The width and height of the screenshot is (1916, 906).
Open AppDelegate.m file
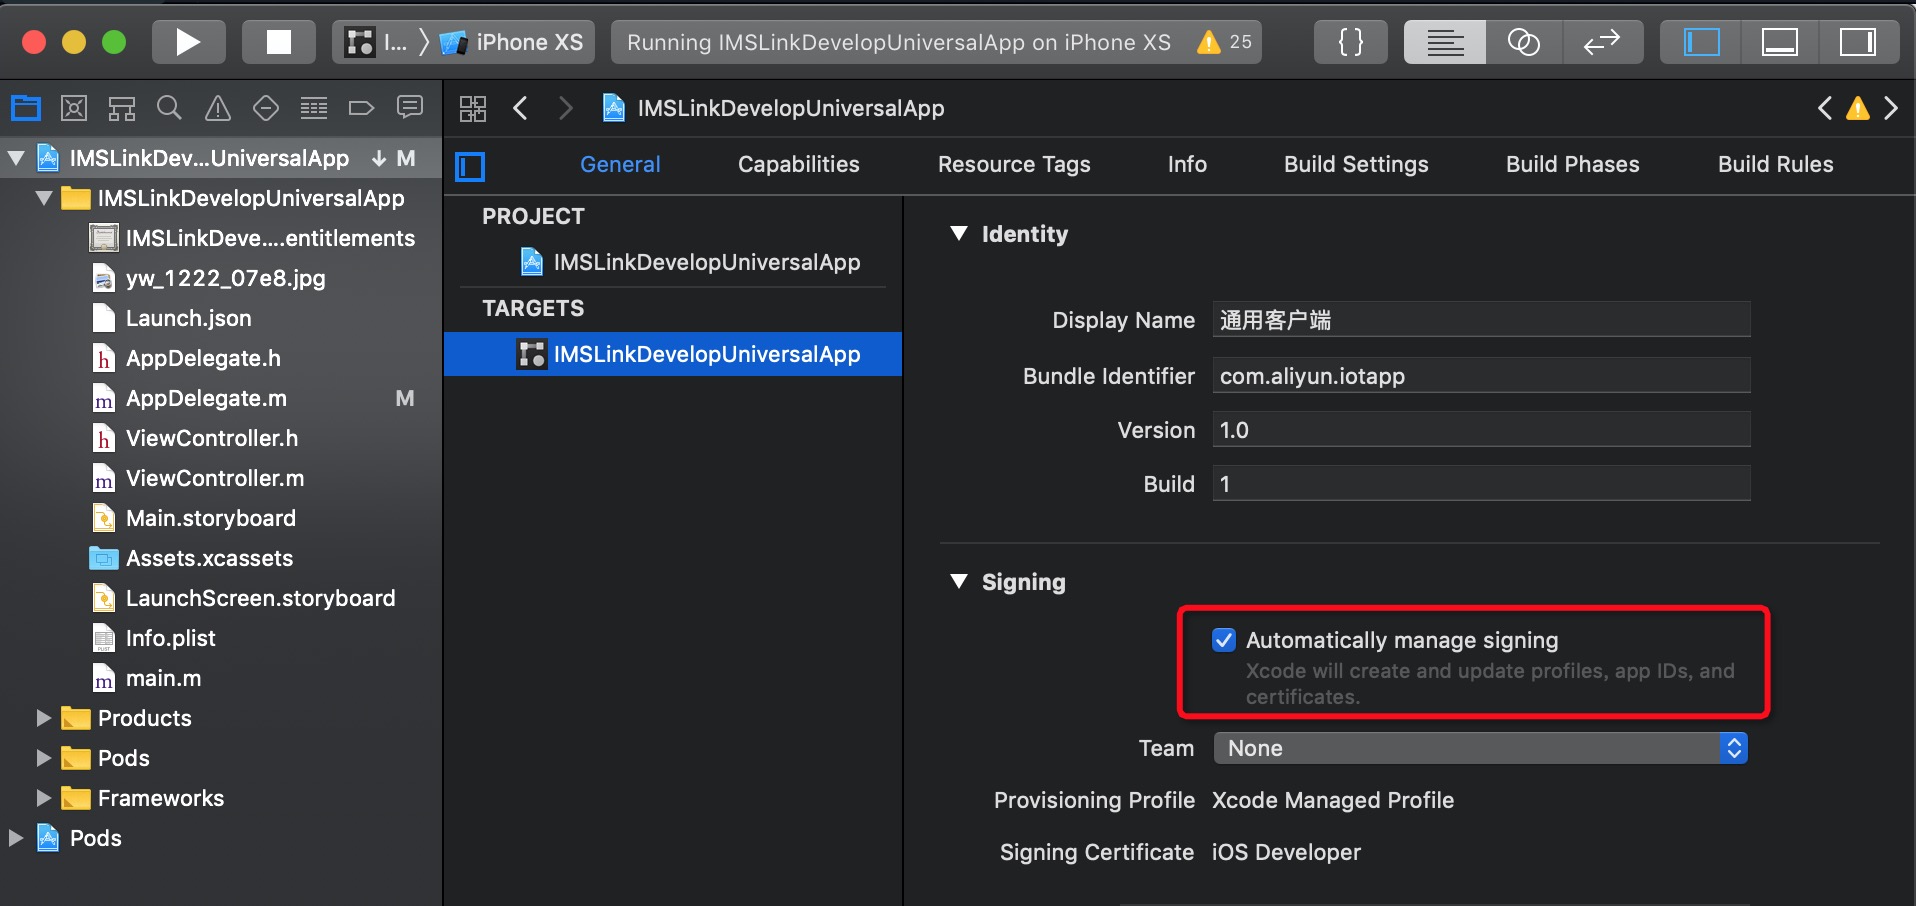click(x=188, y=398)
